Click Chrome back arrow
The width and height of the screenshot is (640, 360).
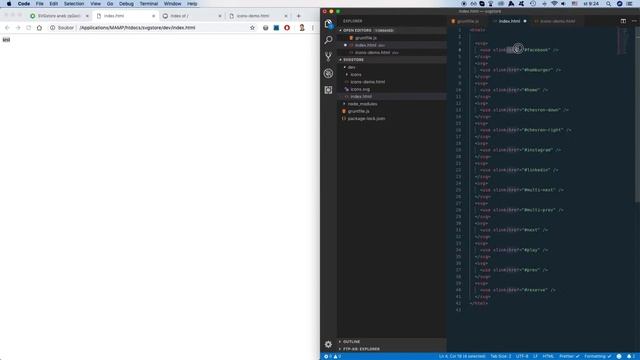7,28
